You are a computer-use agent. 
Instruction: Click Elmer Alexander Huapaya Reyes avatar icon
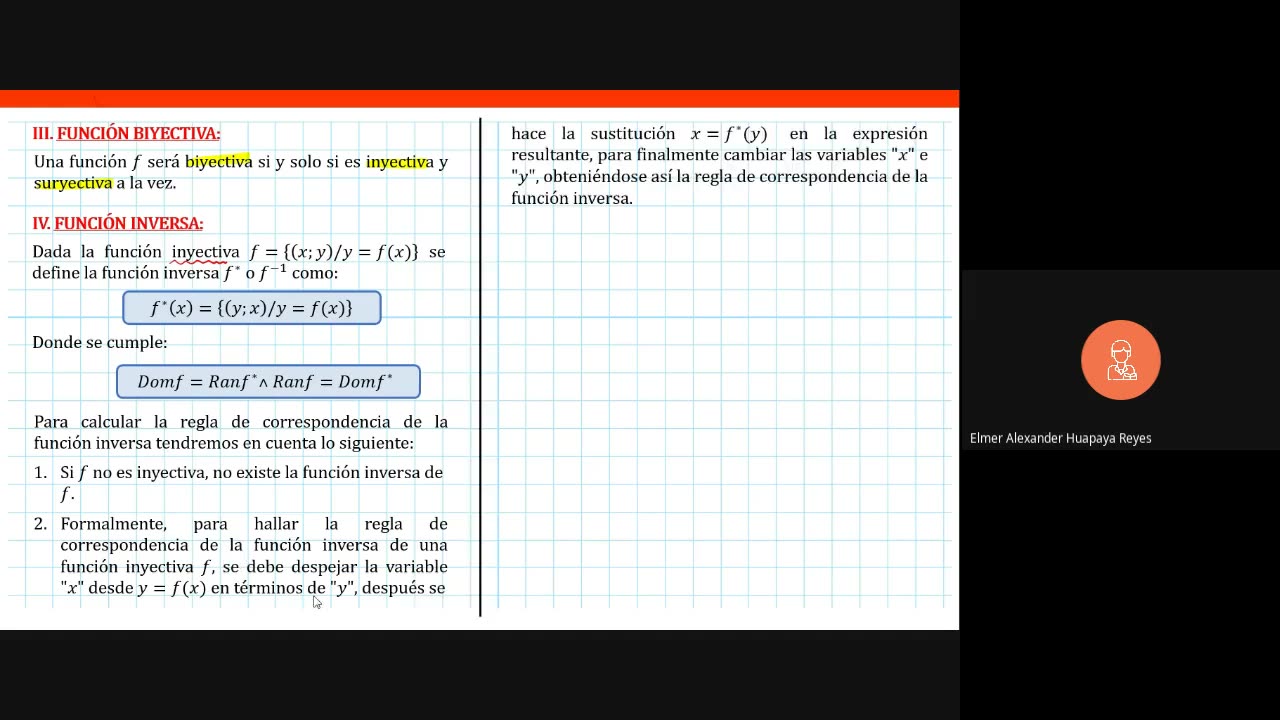[1120, 360]
